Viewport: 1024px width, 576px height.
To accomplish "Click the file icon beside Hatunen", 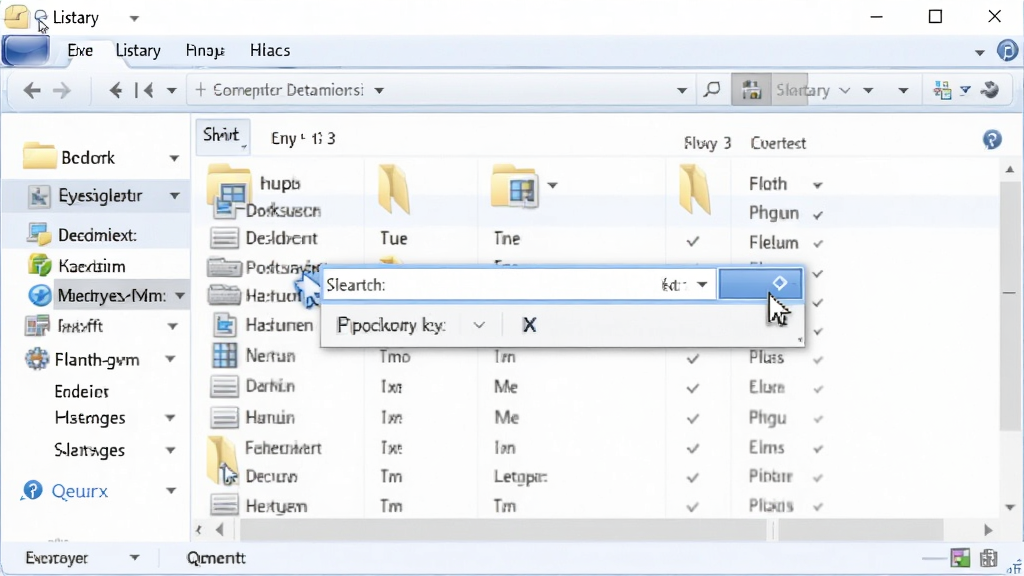I will tap(225, 325).
